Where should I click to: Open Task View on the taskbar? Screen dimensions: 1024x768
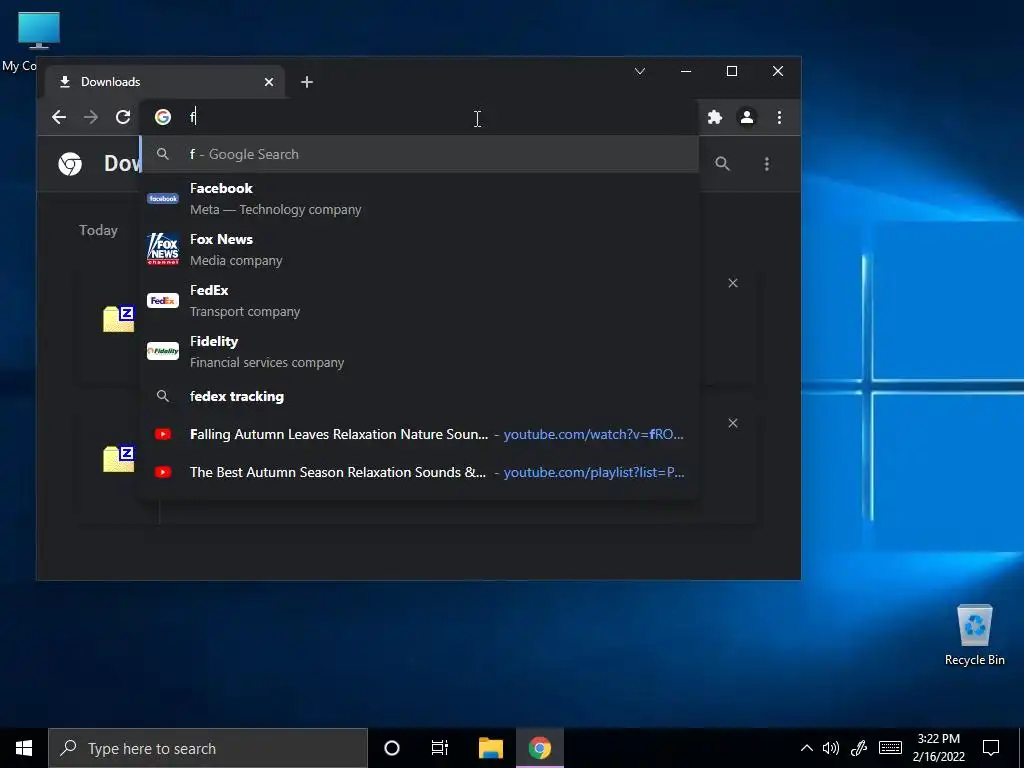440,748
